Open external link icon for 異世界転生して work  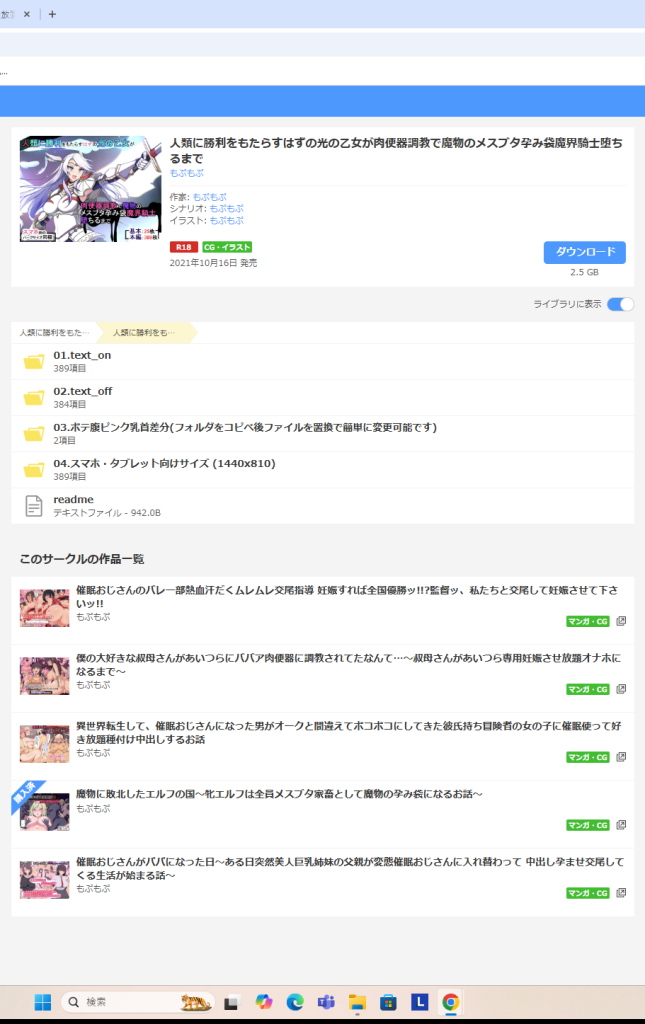point(621,757)
